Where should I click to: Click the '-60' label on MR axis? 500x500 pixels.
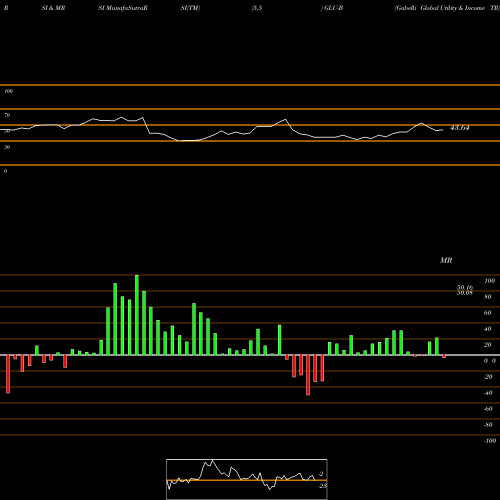(488, 409)
